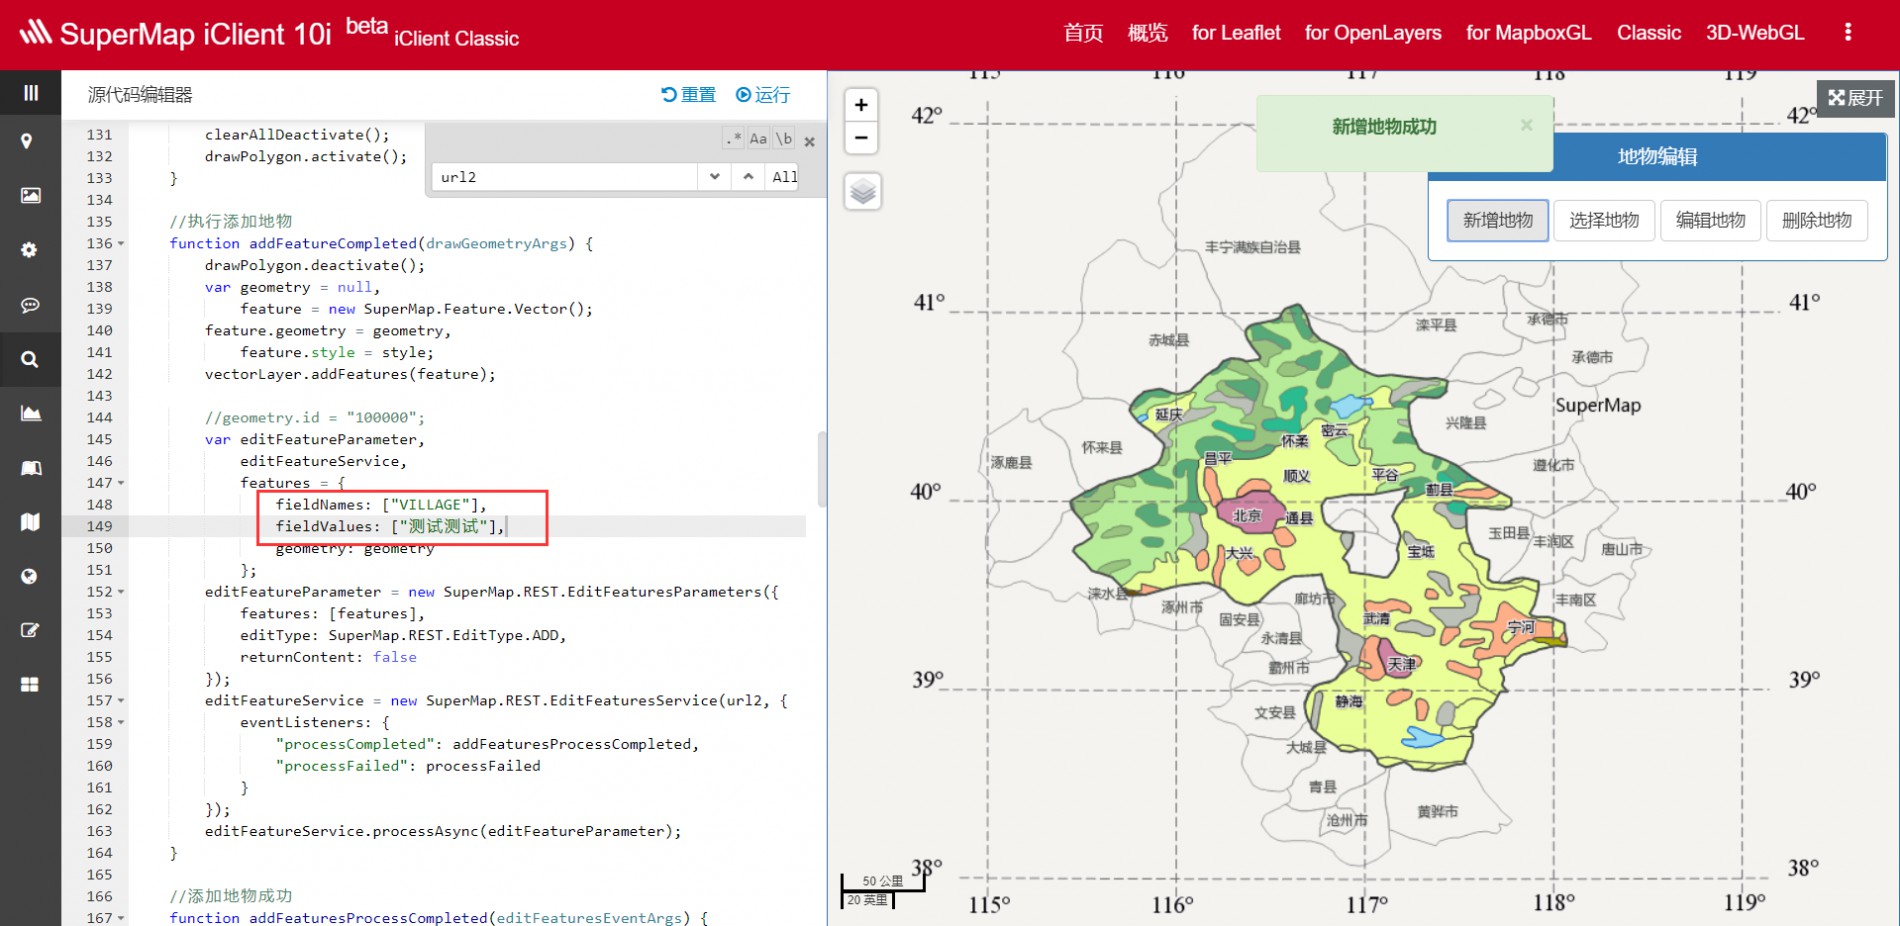The width and height of the screenshot is (1900, 926).
Task: Open for MapboxGL in top navigation
Action: click(1529, 33)
